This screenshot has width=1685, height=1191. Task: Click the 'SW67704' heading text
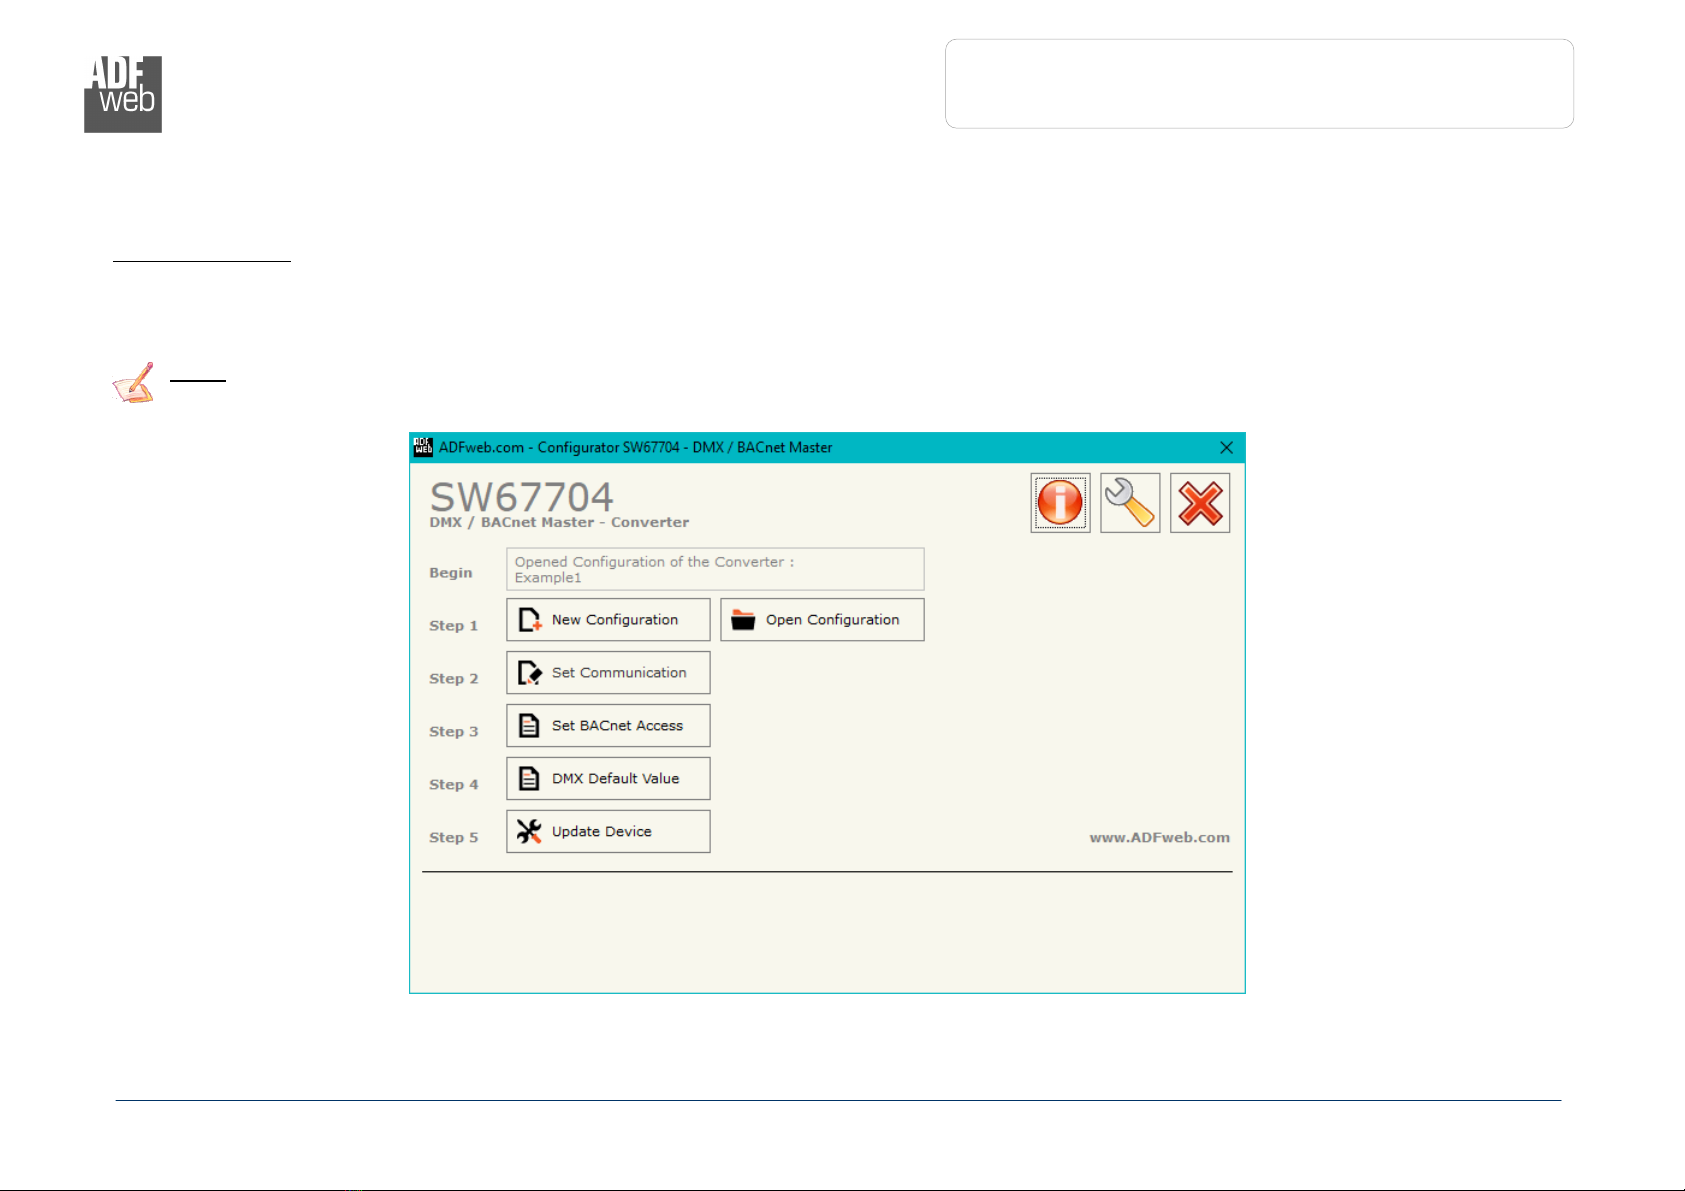[522, 497]
